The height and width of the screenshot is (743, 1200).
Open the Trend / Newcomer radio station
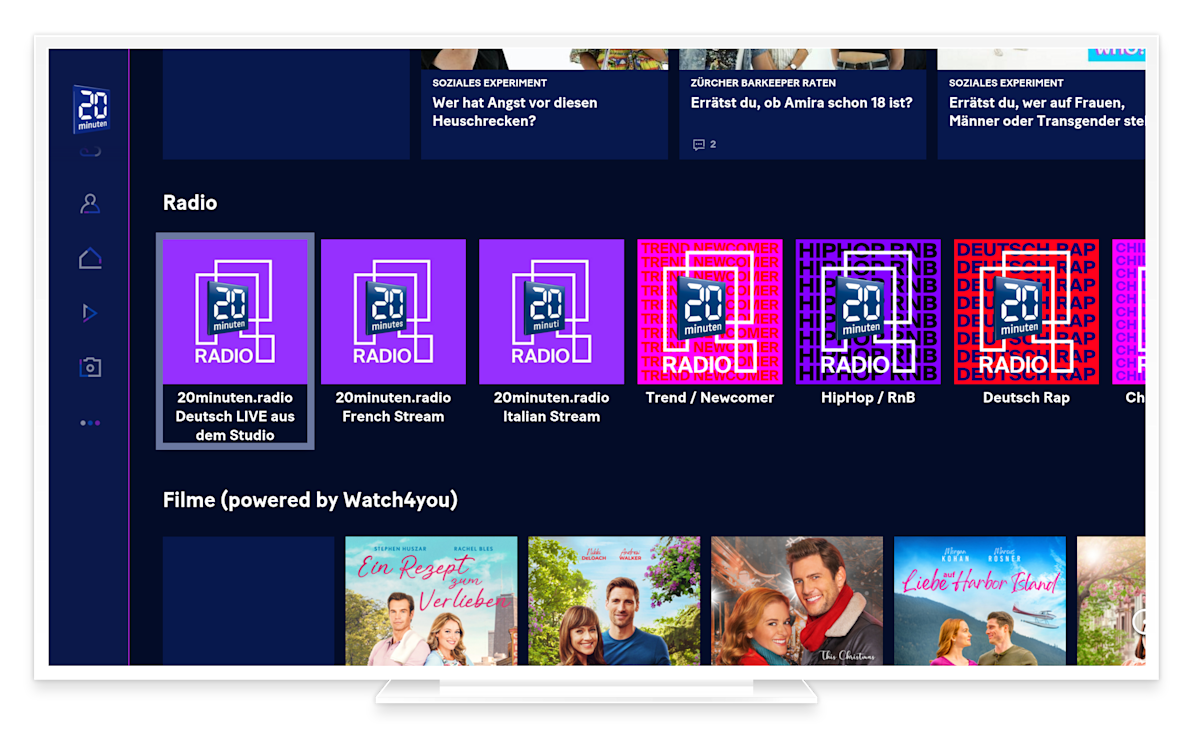tap(710, 323)
